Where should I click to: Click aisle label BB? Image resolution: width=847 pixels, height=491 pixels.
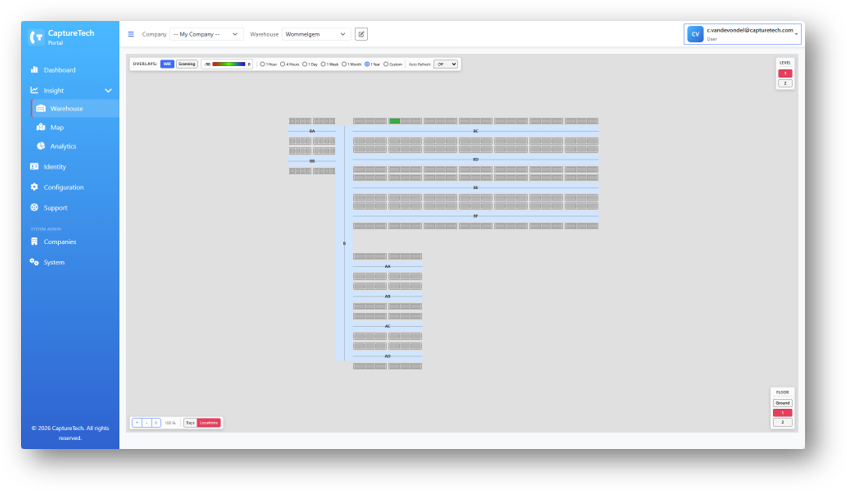[312, 161]
